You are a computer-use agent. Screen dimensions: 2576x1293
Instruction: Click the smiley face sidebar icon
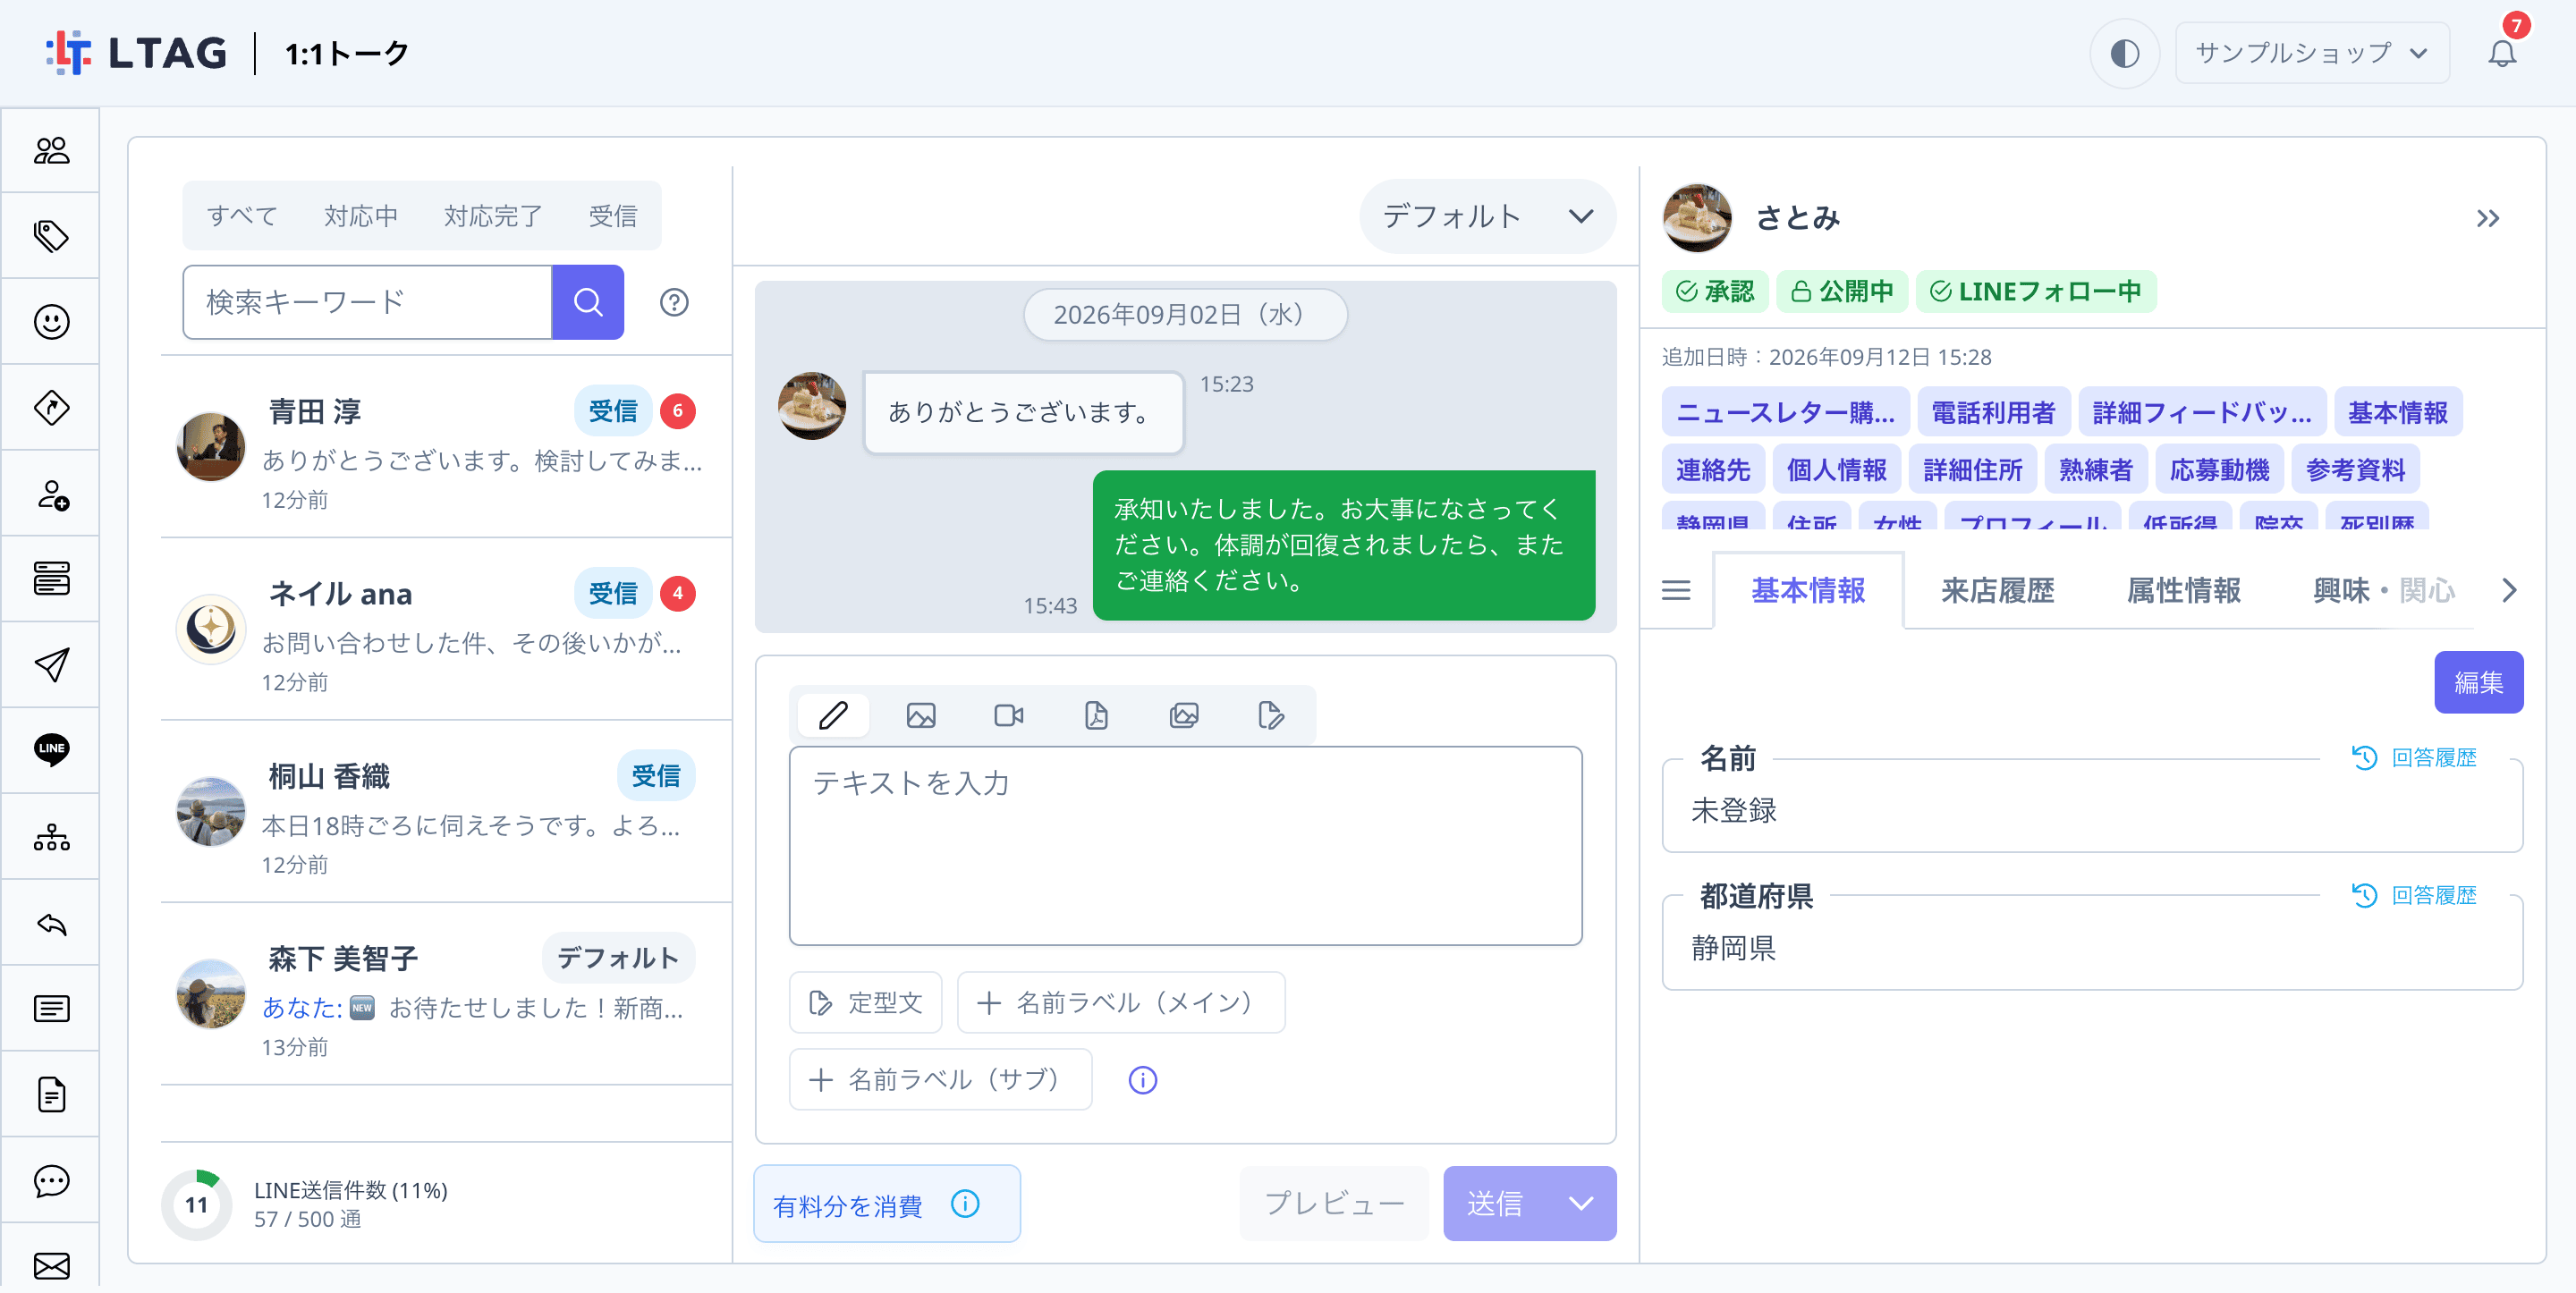[51, 322]
